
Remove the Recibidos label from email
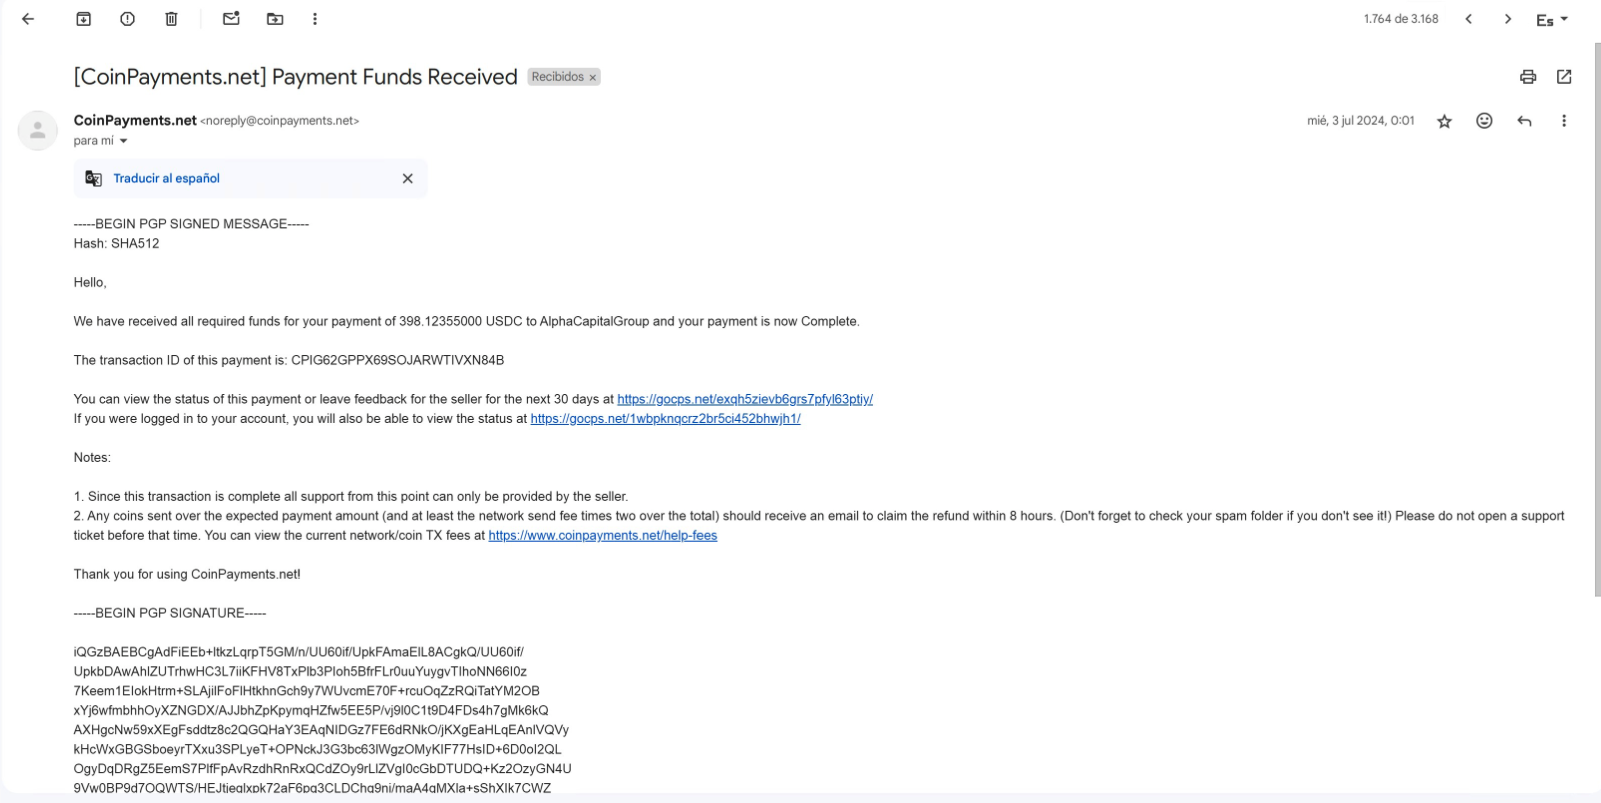593,77
